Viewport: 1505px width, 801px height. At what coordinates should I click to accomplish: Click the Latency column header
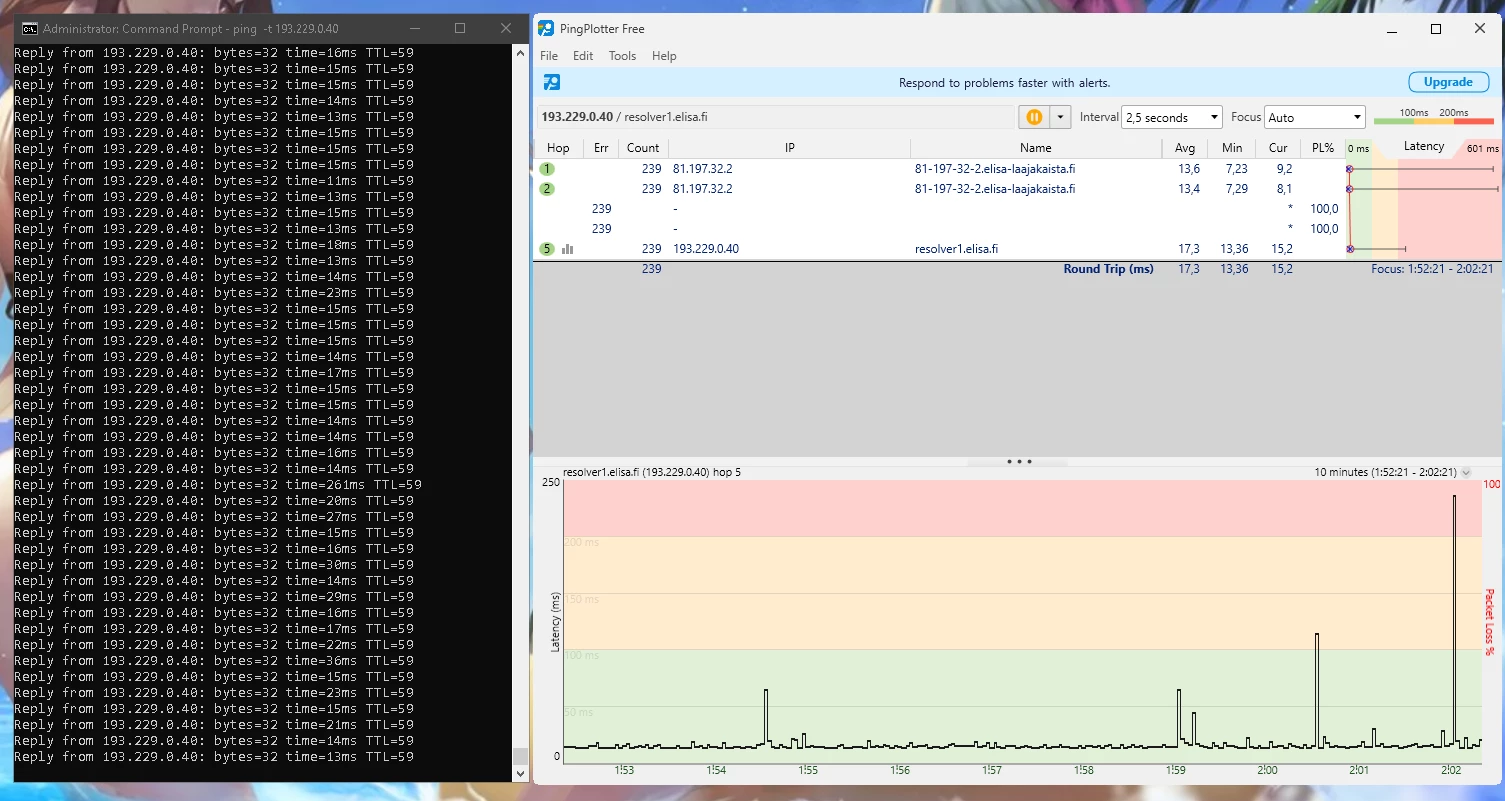1424,146
